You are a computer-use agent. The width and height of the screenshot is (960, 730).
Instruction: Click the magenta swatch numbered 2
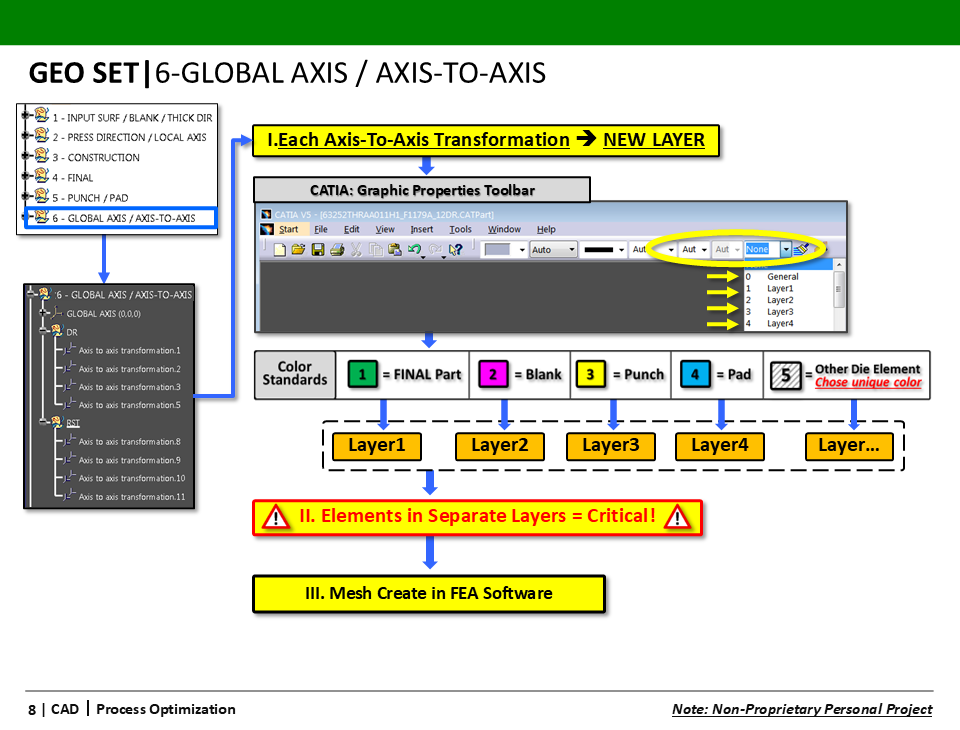tap(493, 374)
